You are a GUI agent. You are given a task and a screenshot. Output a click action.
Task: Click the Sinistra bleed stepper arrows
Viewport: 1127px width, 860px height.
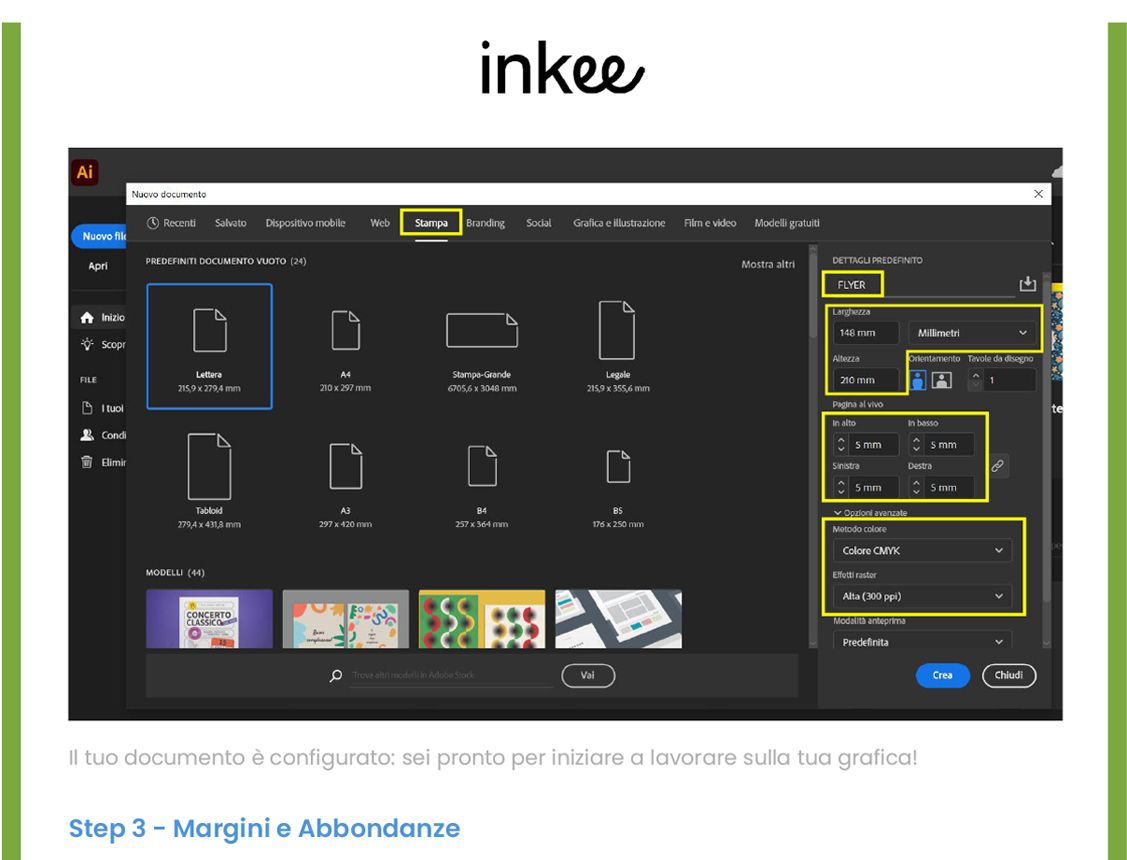click(841, 487)
